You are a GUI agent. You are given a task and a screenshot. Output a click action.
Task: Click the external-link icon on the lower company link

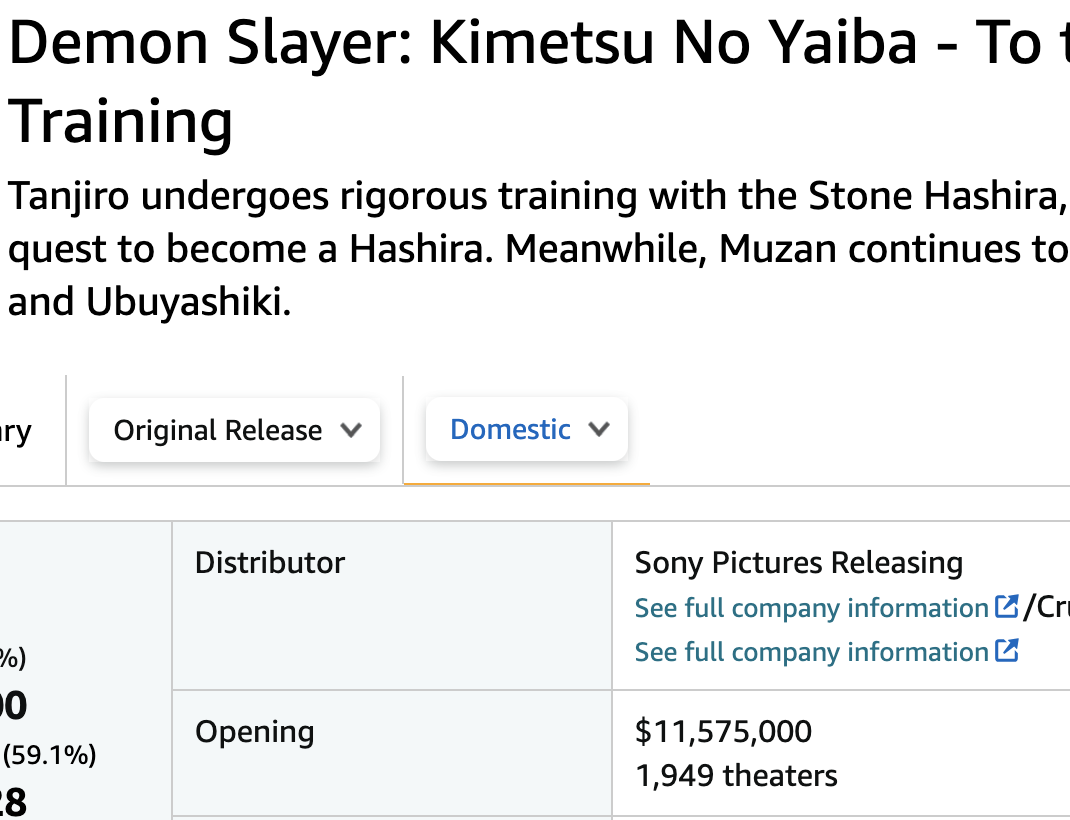point(1007,651)
